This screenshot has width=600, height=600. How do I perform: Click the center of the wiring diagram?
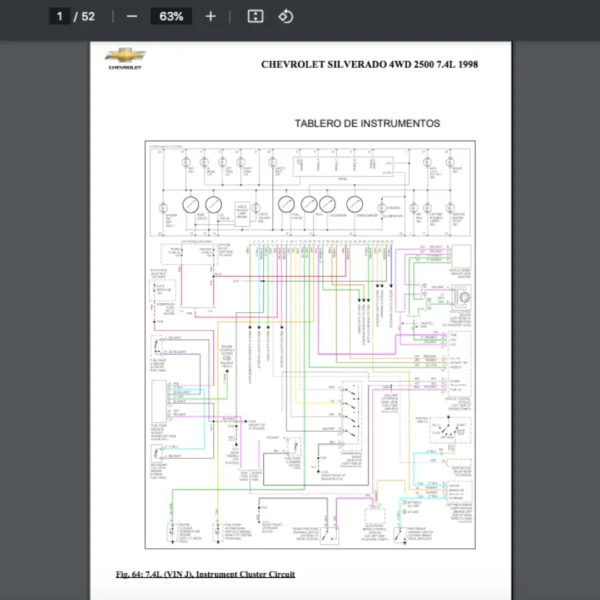[x=310, y=345]
